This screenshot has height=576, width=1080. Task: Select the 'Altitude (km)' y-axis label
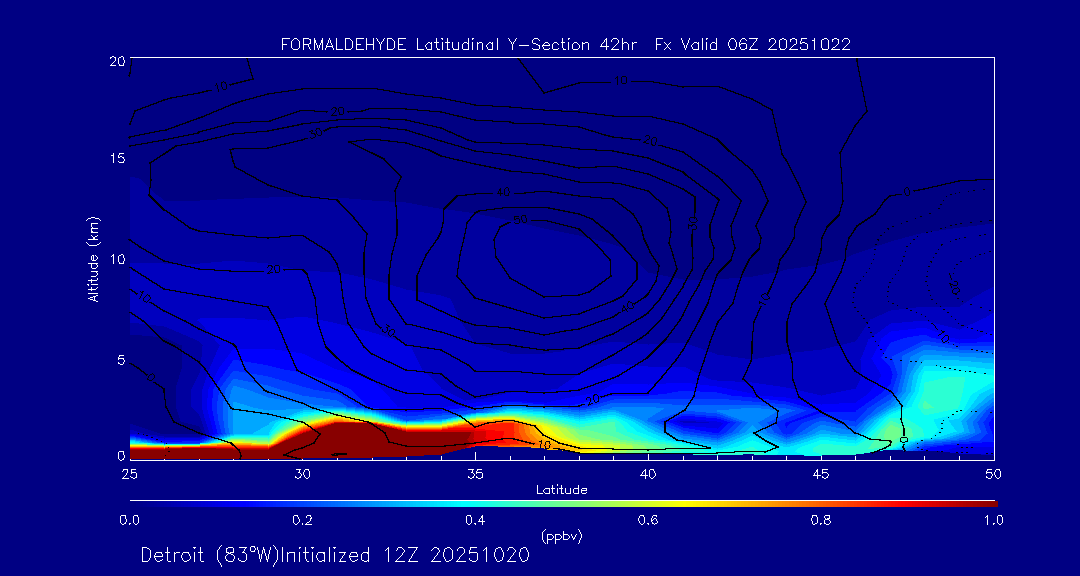tap(92, 258)
